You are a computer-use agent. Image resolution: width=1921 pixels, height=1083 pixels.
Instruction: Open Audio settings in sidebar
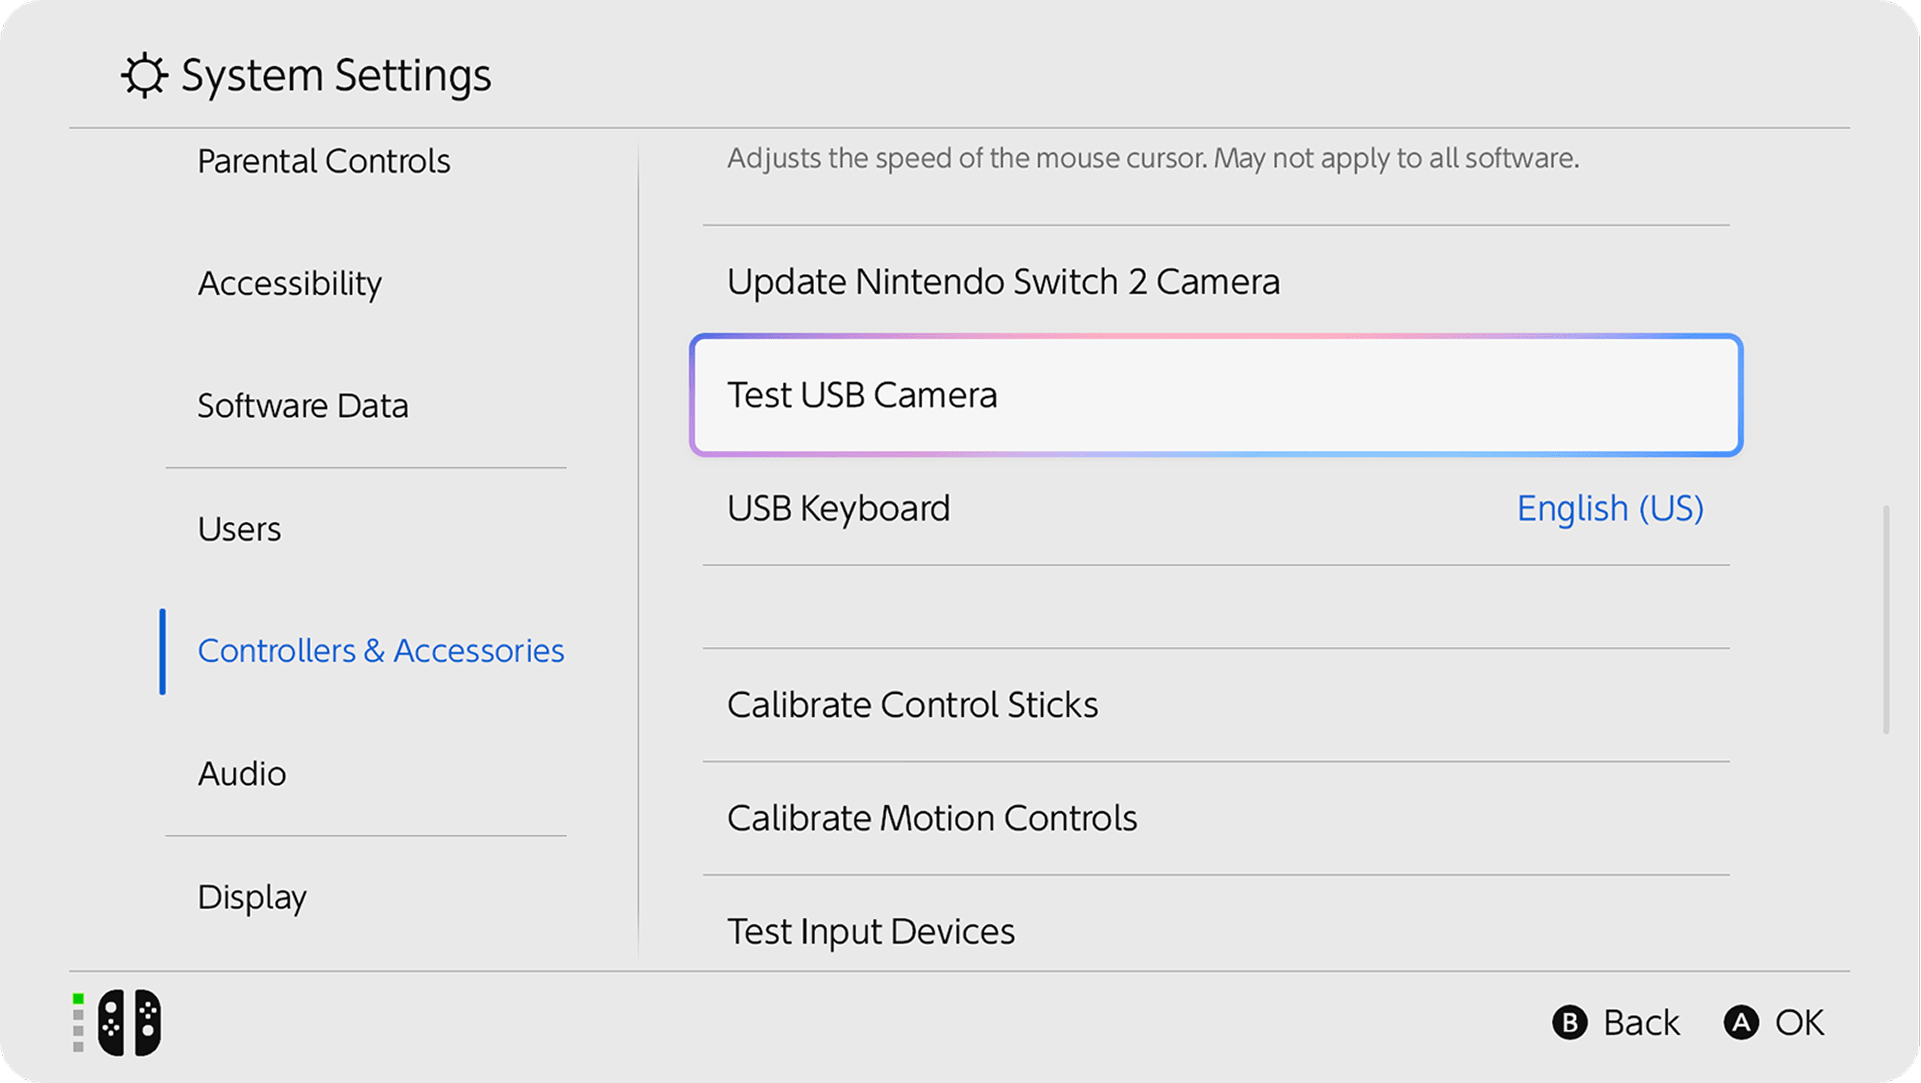(x=241, y=774)
